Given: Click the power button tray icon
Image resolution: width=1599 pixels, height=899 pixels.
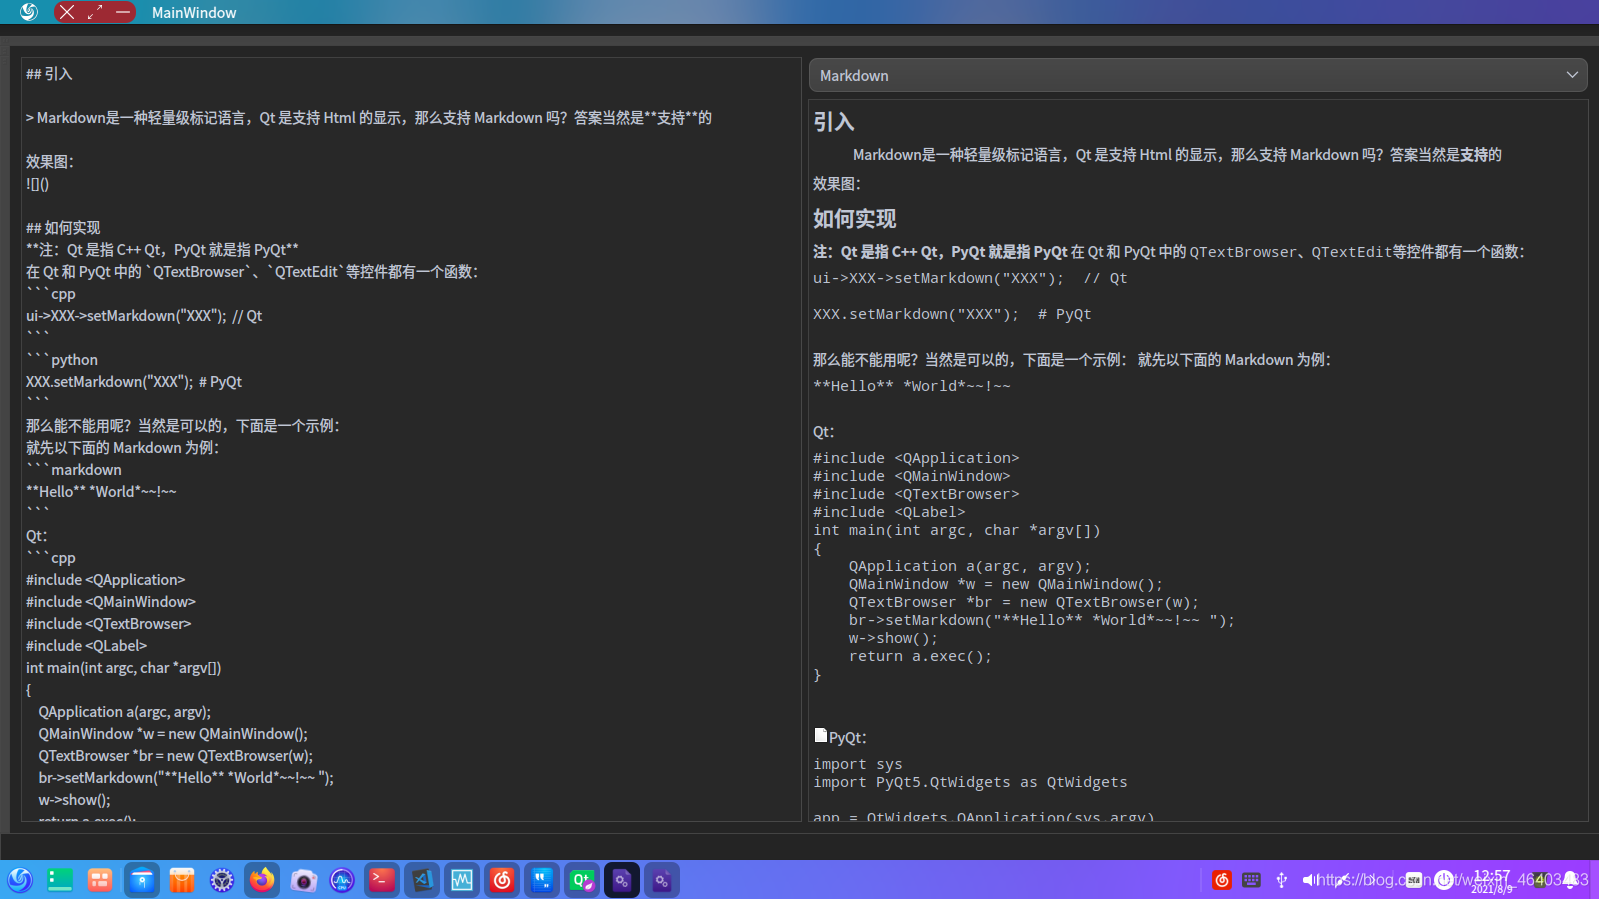Looking at the screenshot, I should tap(1444, 880).
